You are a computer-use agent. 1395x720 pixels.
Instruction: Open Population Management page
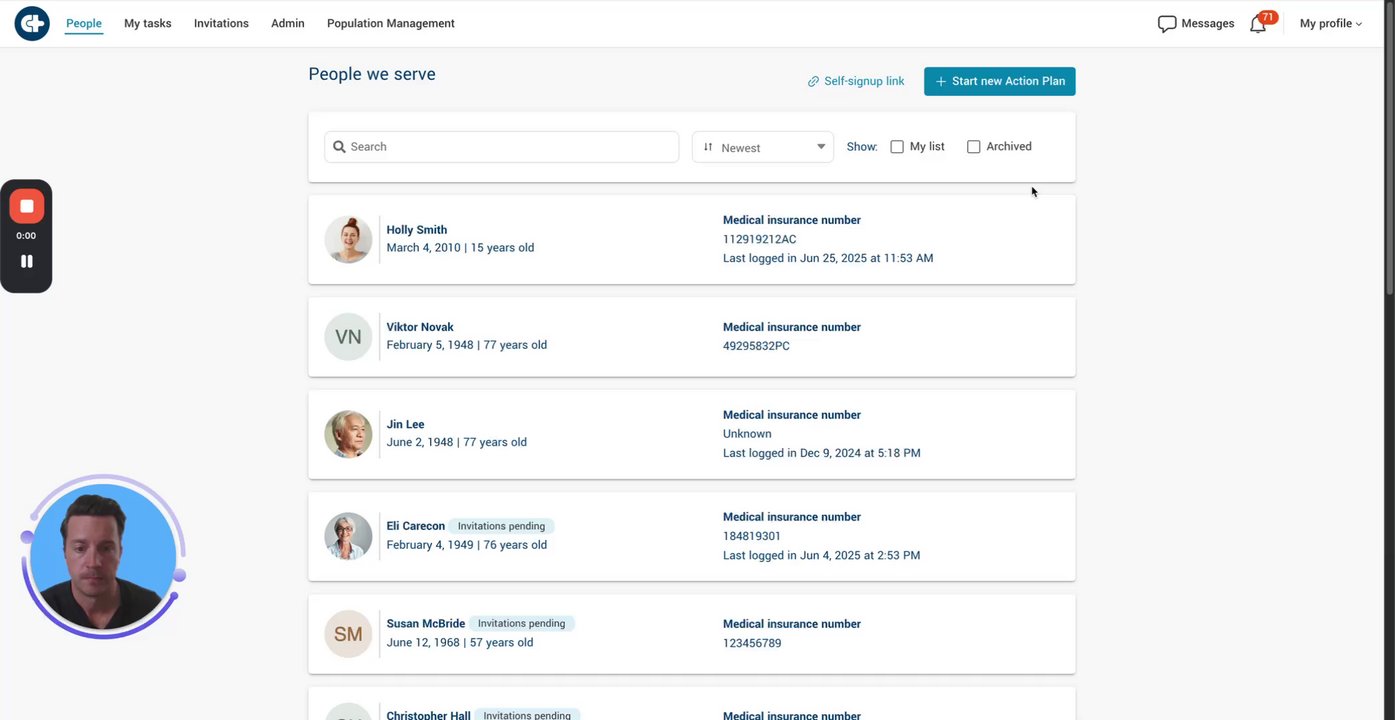click(390, 24)
